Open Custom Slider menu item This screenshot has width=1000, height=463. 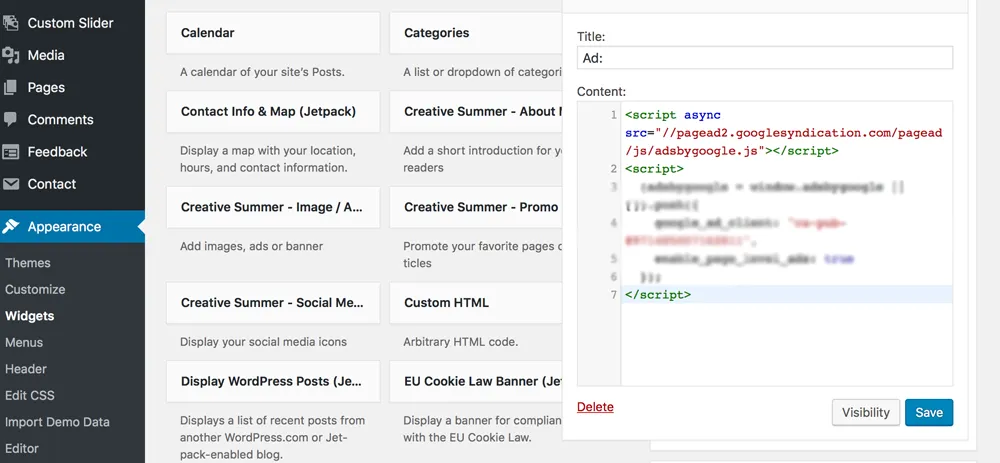pyautogui.click(x=72, y=23)
